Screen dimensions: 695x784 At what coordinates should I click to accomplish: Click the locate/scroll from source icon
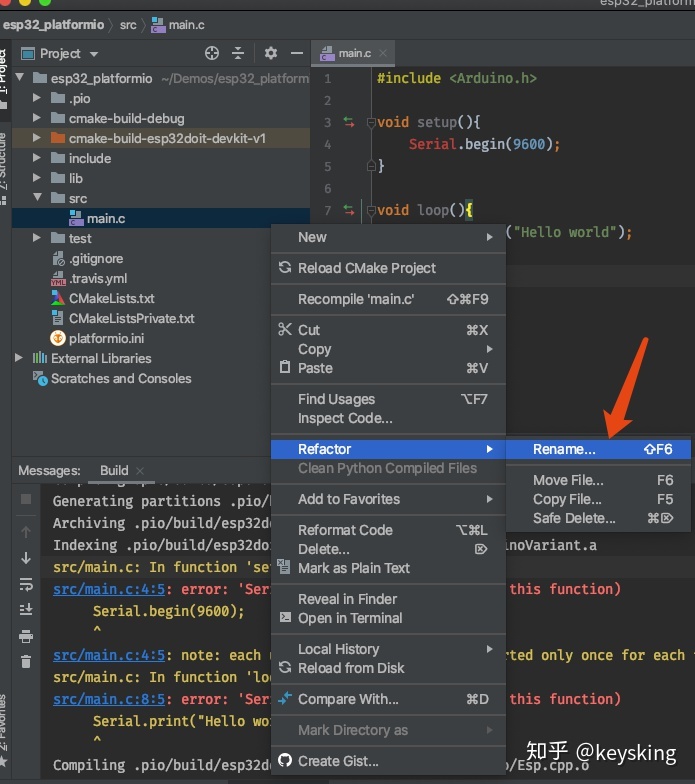point(212,53)
